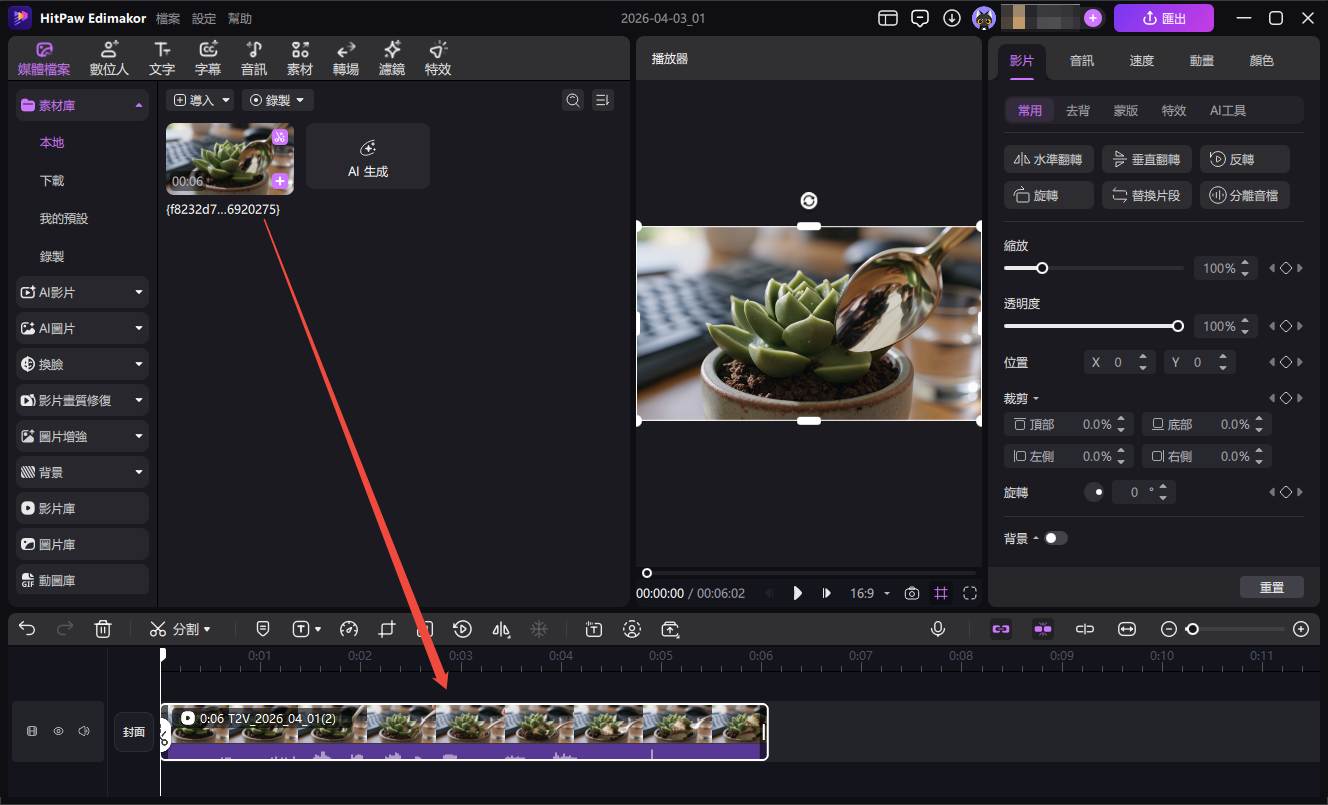Select the Mirror/flip tool in timeline toolbar
Image resolution: width=1328 pixels, height=805 pixels.
coord(501,629)
